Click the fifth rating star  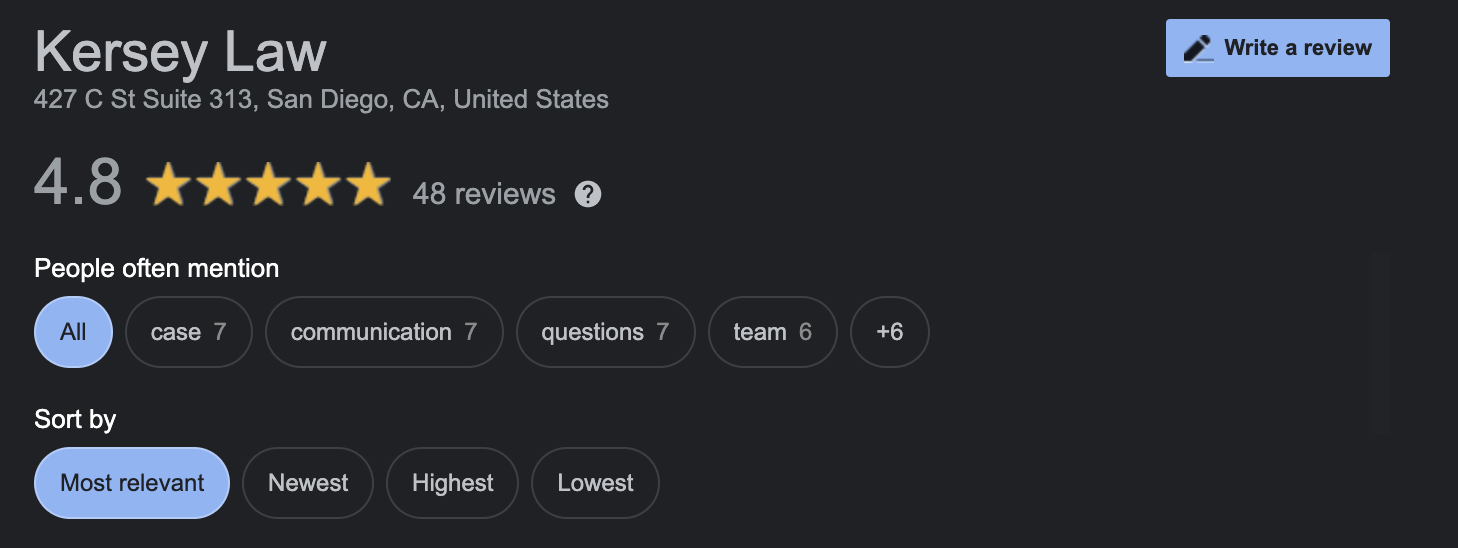click(x=367, y=186)
